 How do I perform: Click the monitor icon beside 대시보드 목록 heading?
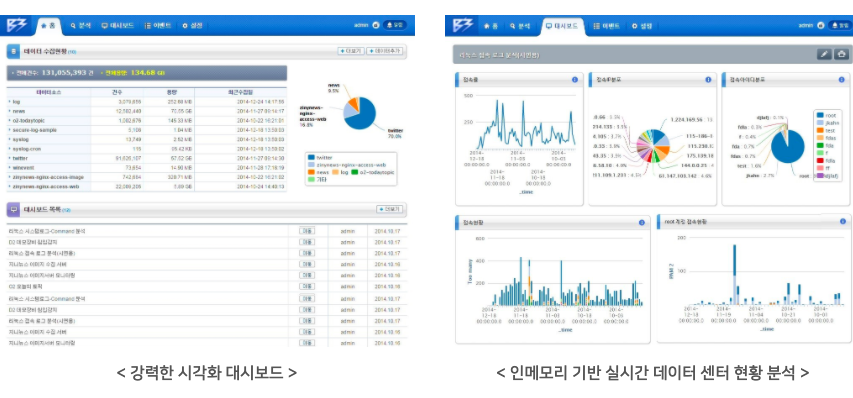click(14, 209)
